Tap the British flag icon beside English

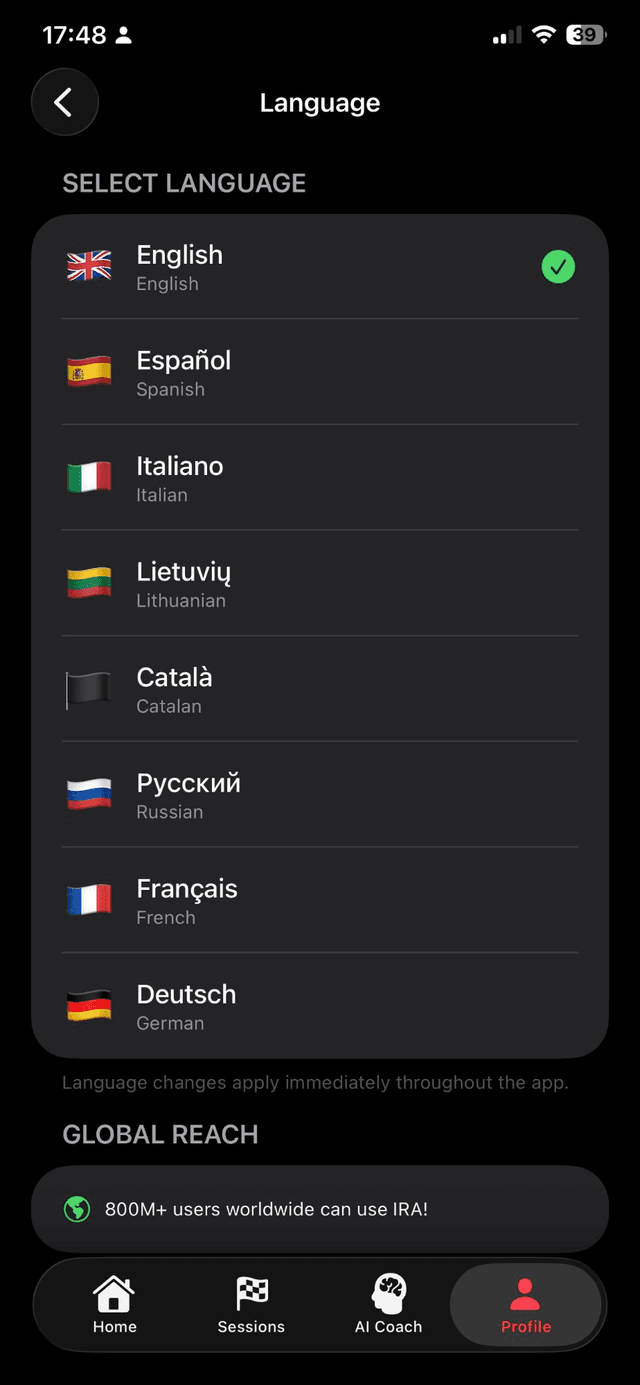tap(88, 267)
